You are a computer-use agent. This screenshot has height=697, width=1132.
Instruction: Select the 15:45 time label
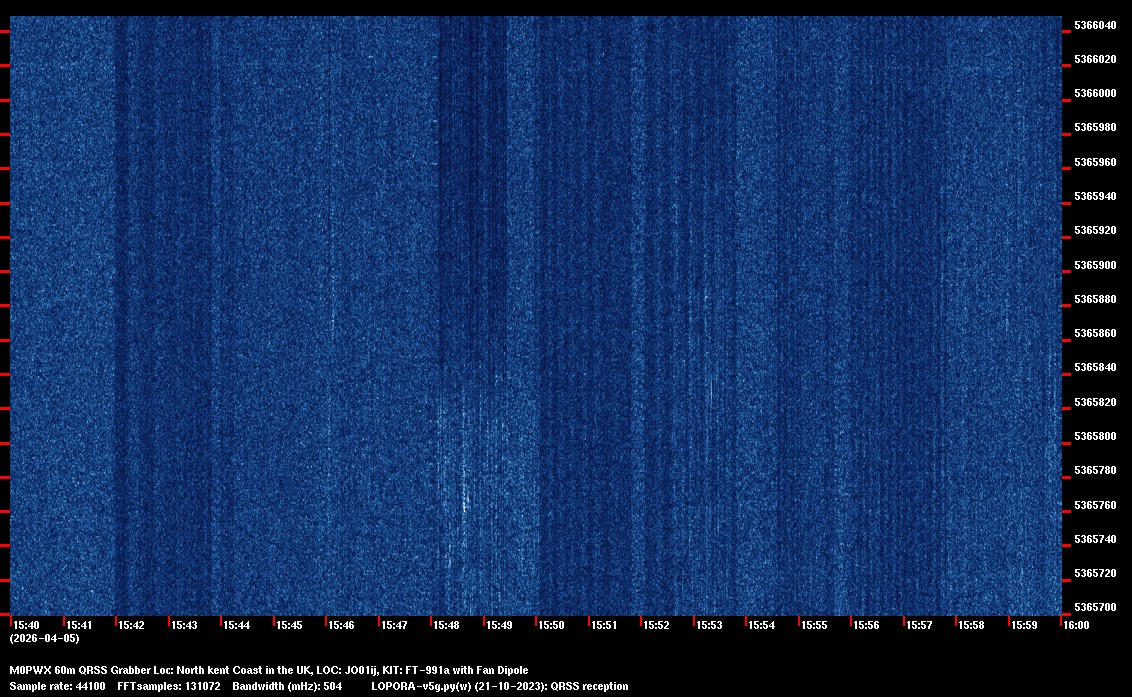pyautogui.click(x=289, y=625)
